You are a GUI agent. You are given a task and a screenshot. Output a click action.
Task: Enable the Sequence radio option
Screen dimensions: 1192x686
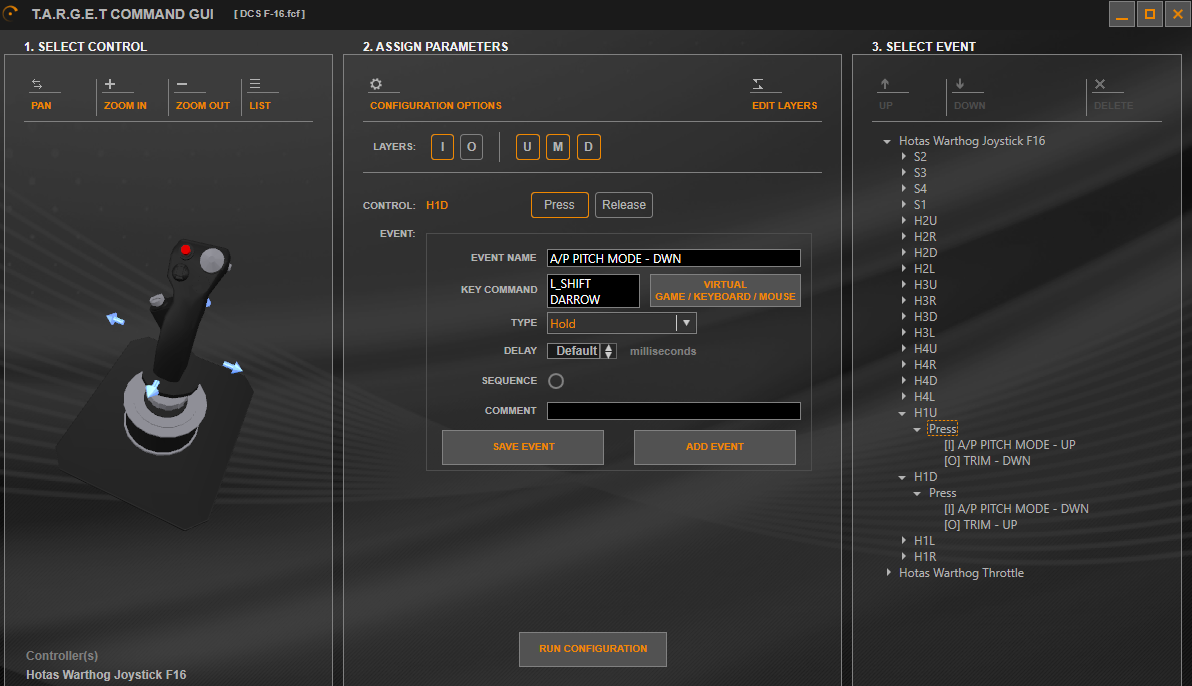click(556, 381)
